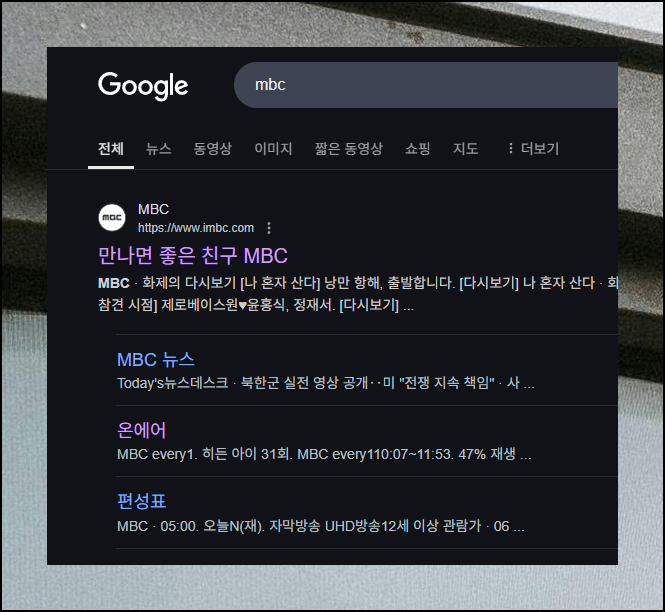
Task: Open the 온에어 sitelink
Action: 141,430
